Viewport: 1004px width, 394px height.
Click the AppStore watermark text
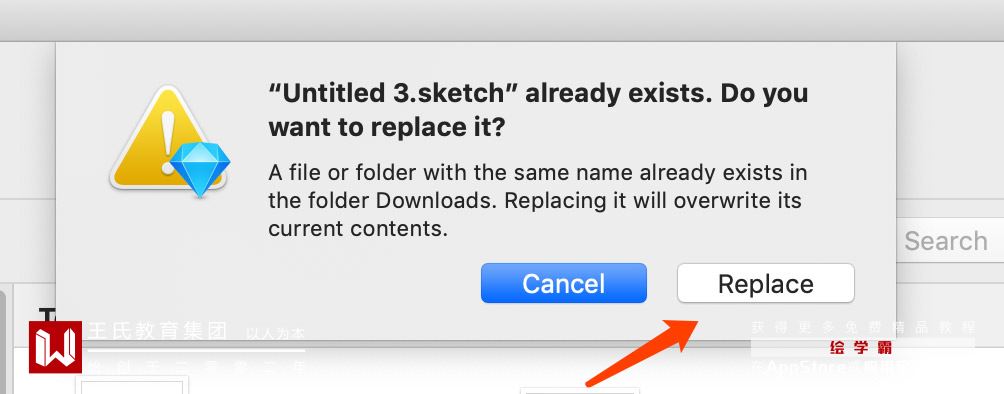tap(804, 367)
